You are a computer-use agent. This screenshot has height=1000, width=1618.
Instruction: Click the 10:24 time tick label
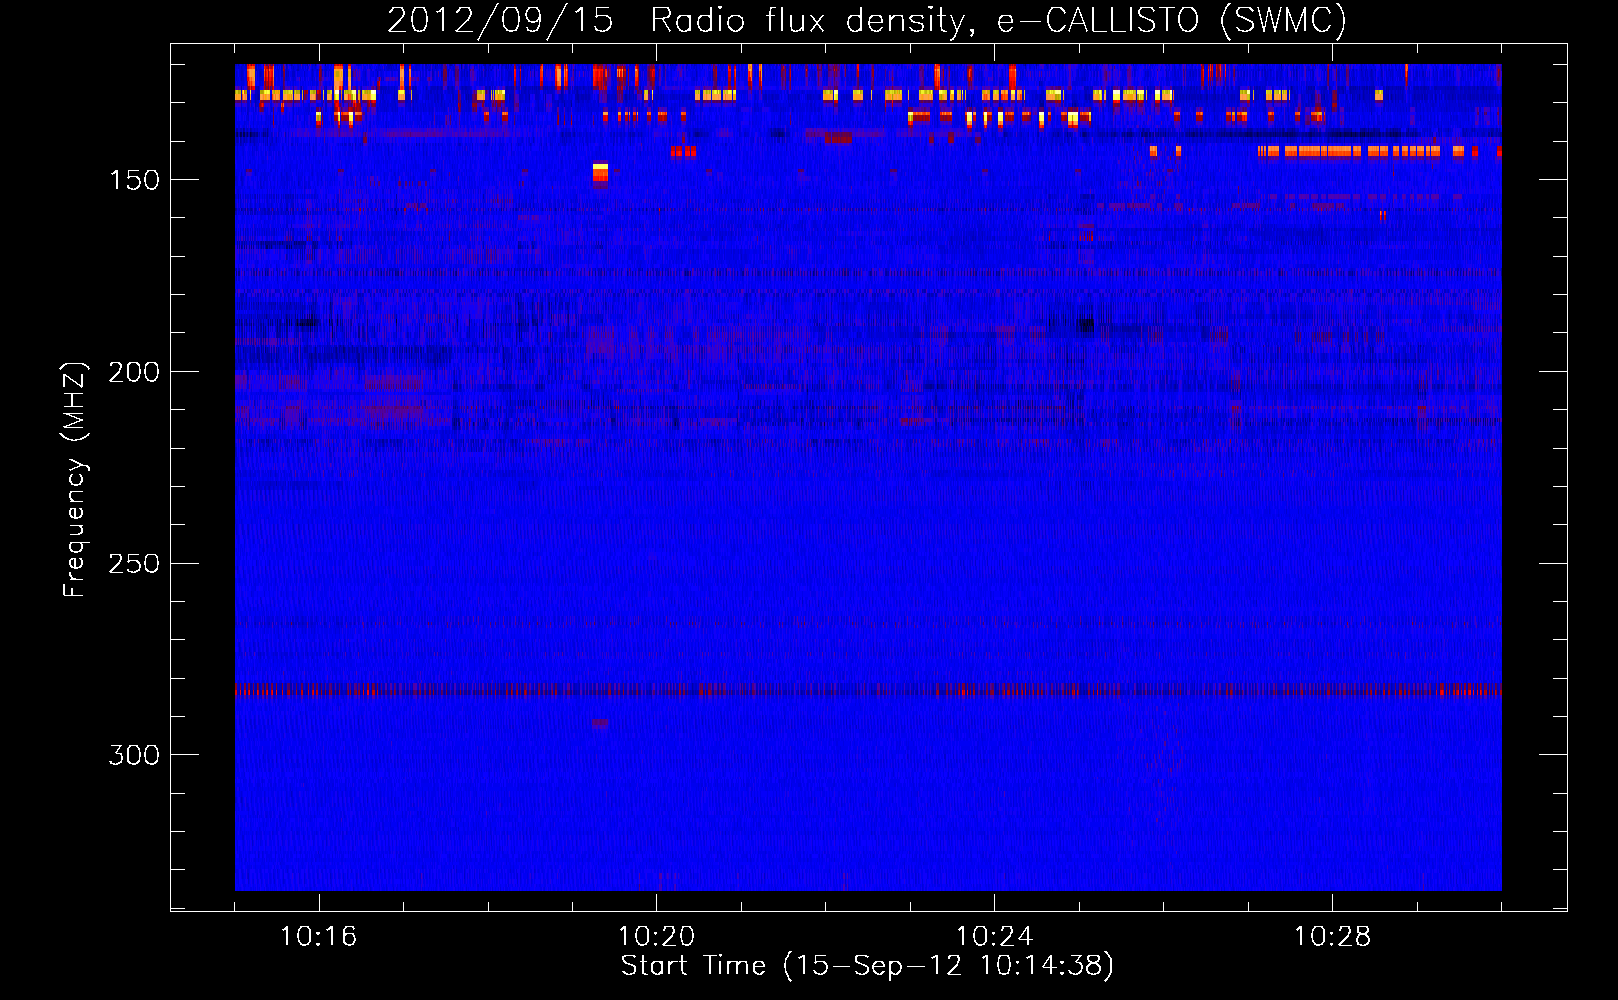(x=994, y=937)
